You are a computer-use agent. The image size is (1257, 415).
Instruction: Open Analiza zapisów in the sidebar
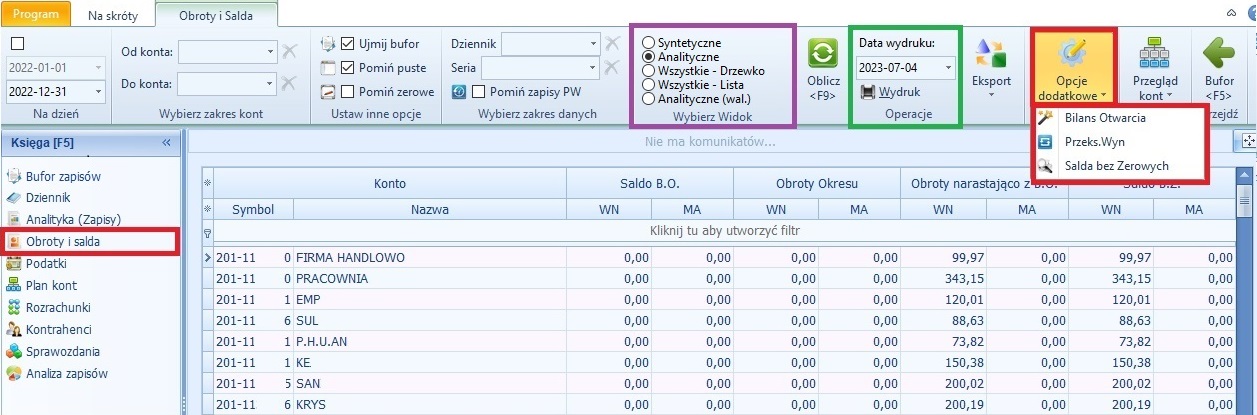[x=65, y=374]
